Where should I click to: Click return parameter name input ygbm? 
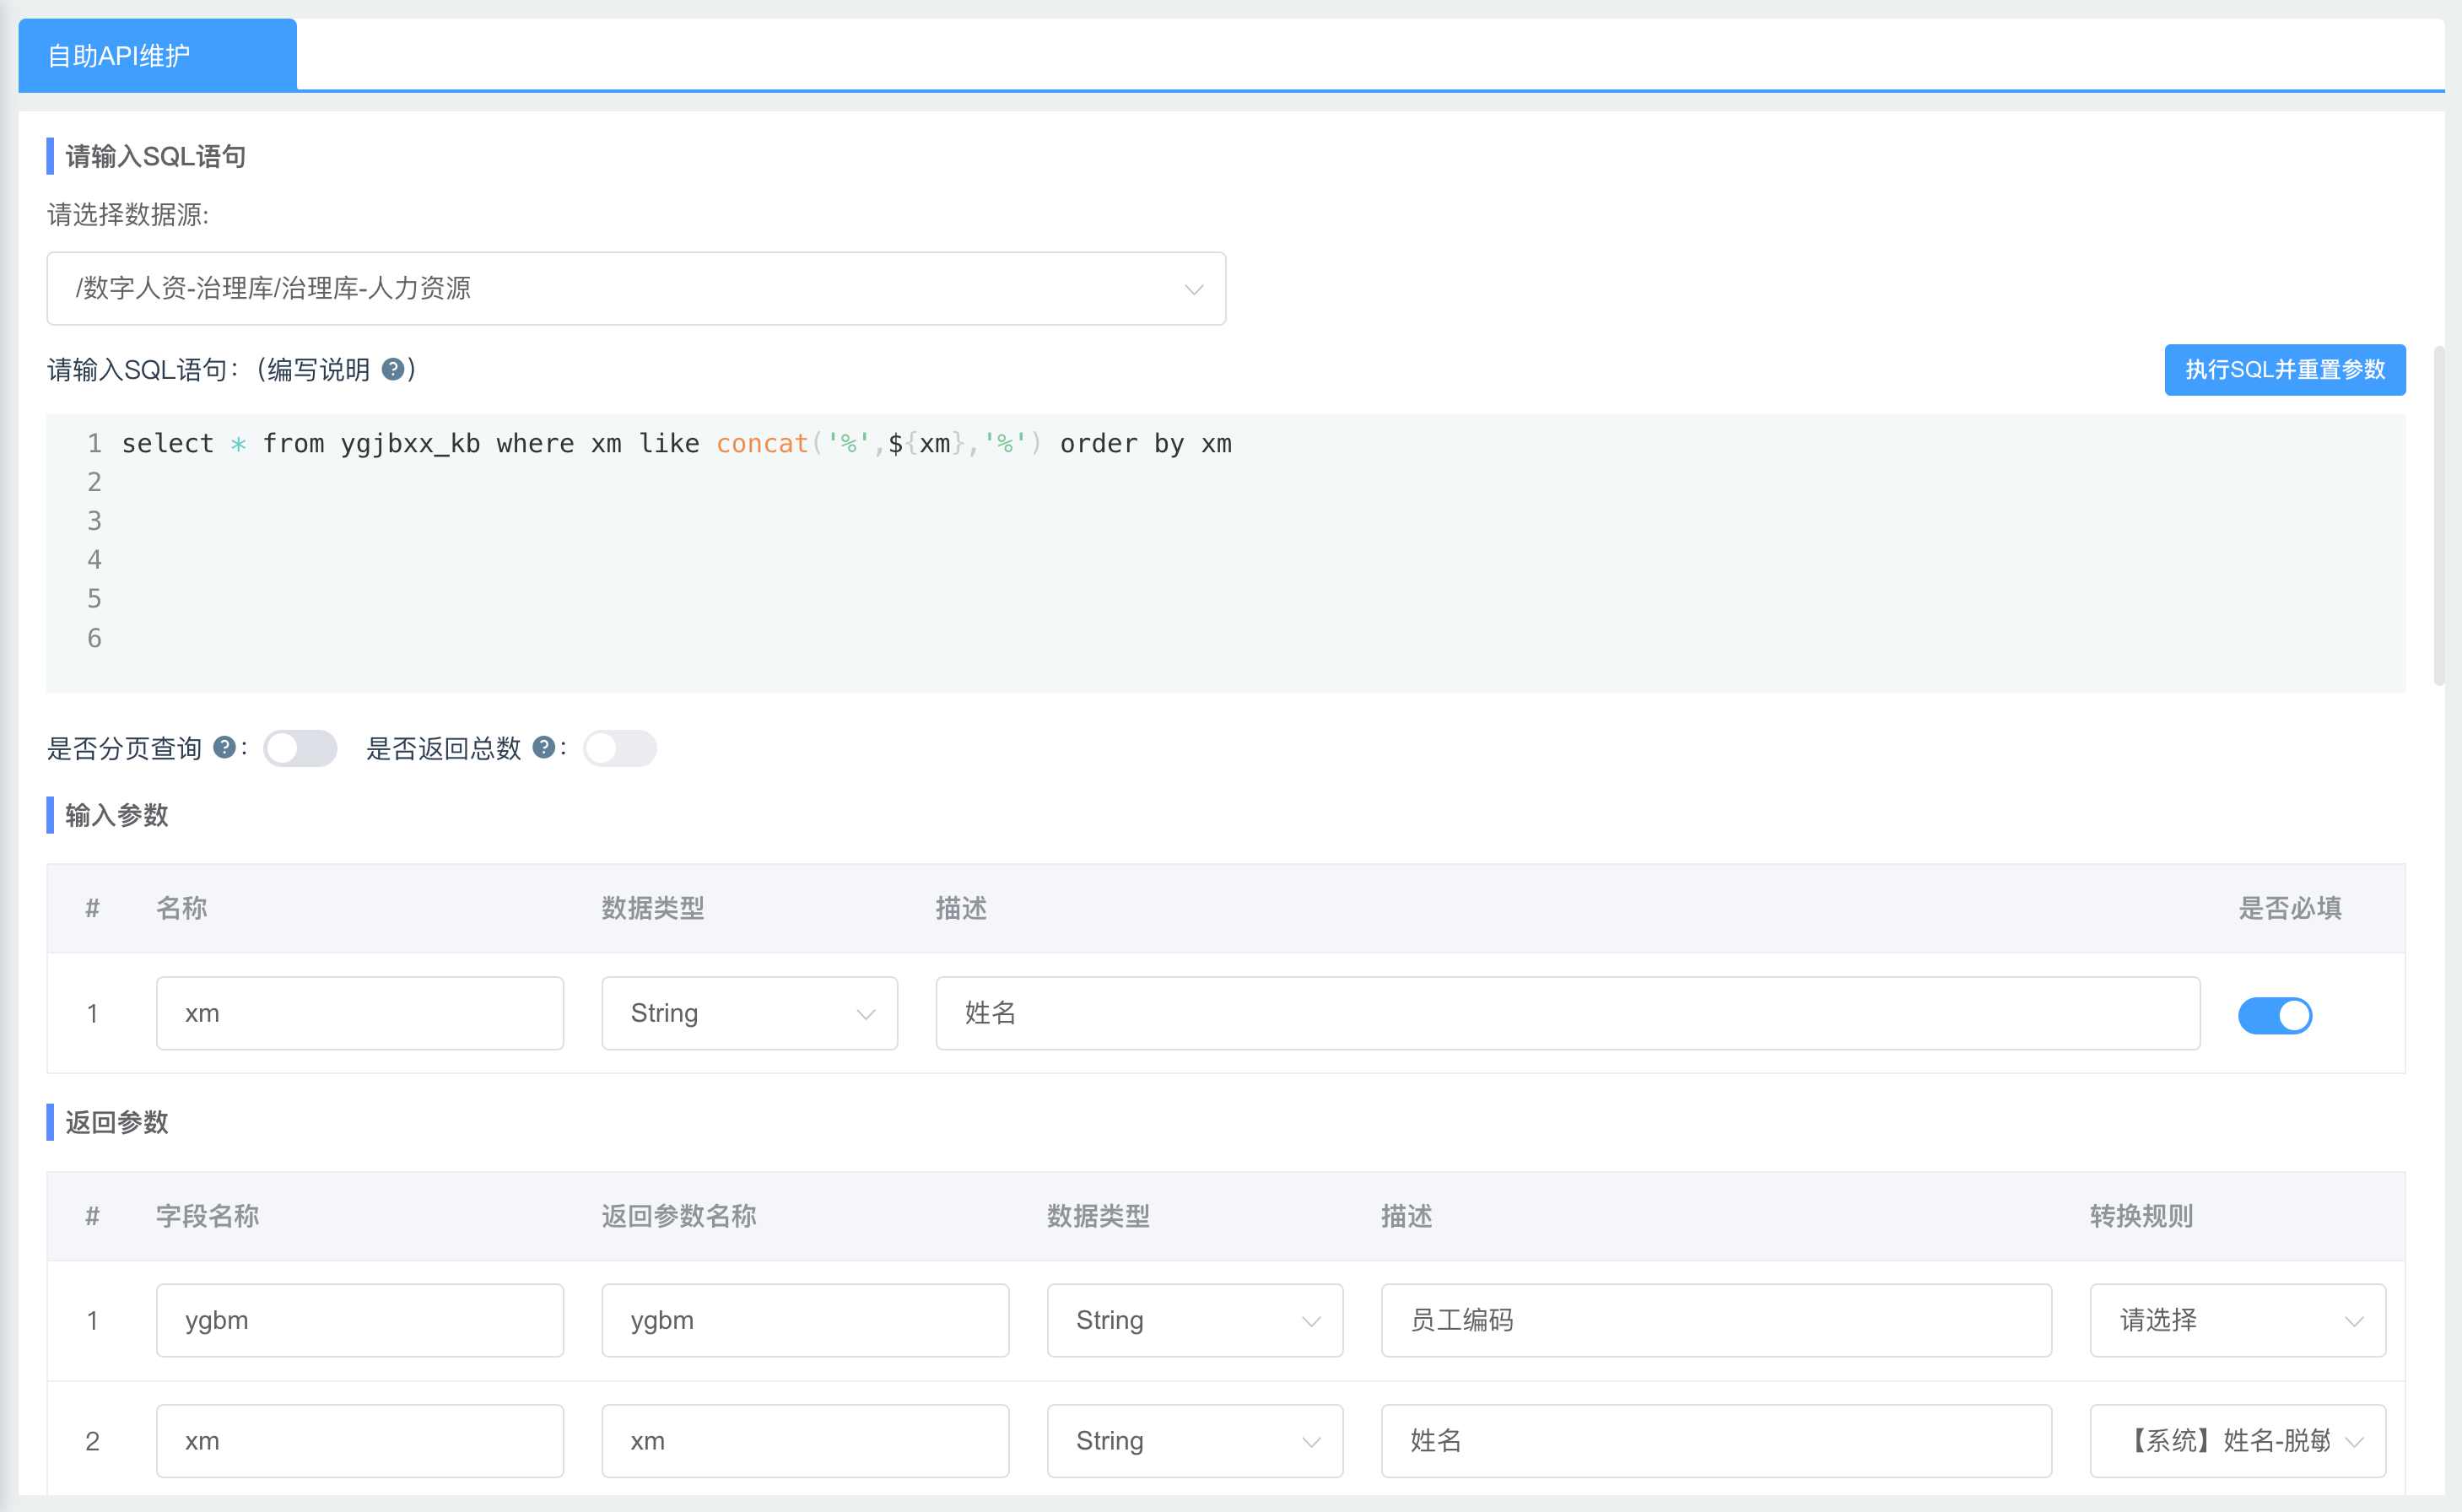pyautogui.click(x=805, y=1320)
